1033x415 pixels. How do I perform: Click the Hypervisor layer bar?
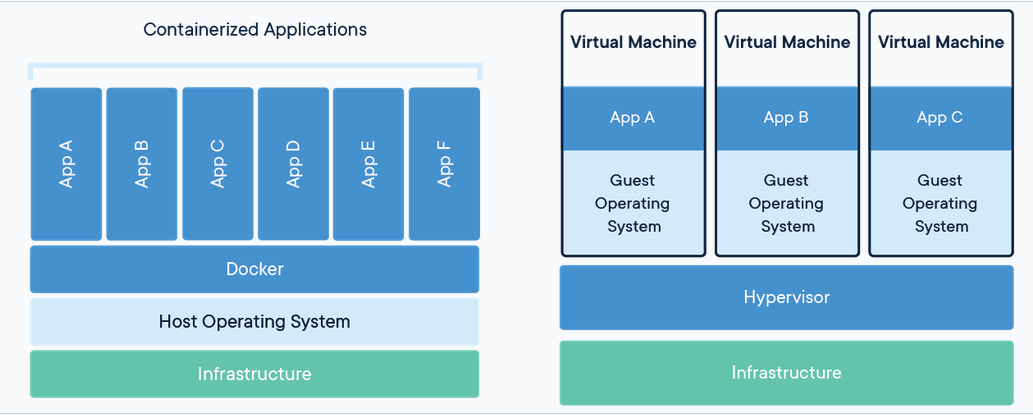[x=787, y=297]
